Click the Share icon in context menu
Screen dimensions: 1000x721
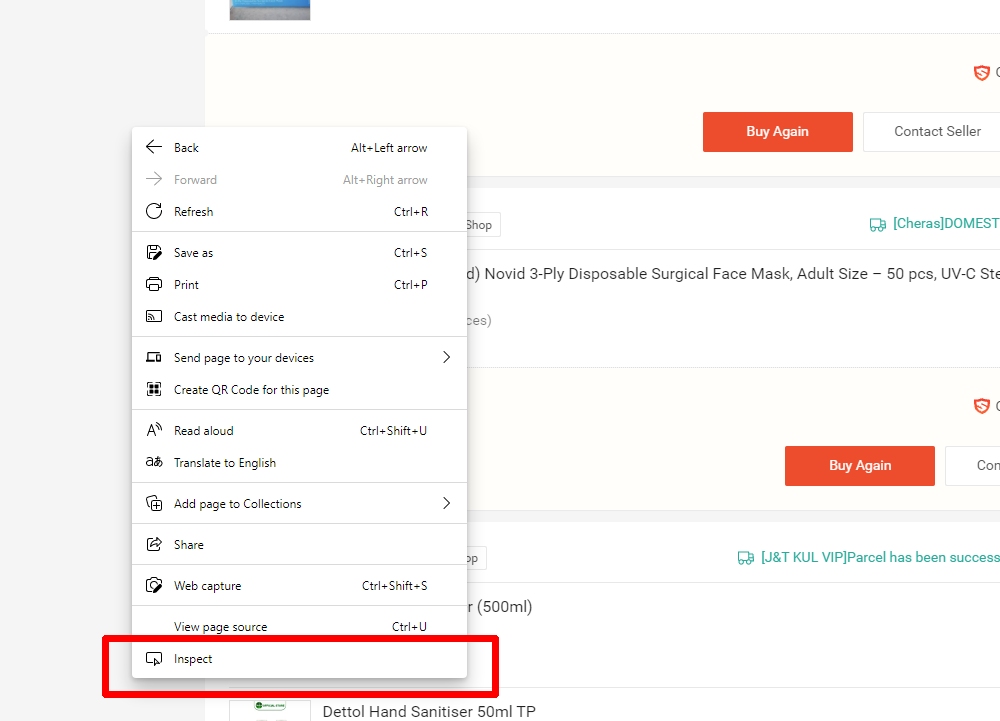[154, 545]
